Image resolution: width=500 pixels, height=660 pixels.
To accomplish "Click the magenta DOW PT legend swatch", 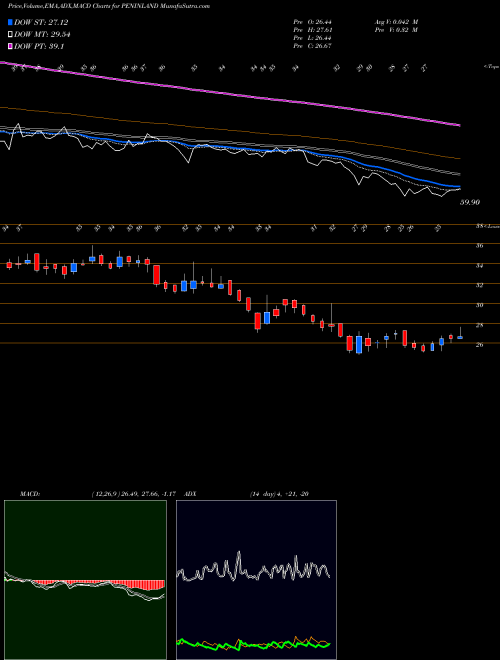I will point(10,46).
